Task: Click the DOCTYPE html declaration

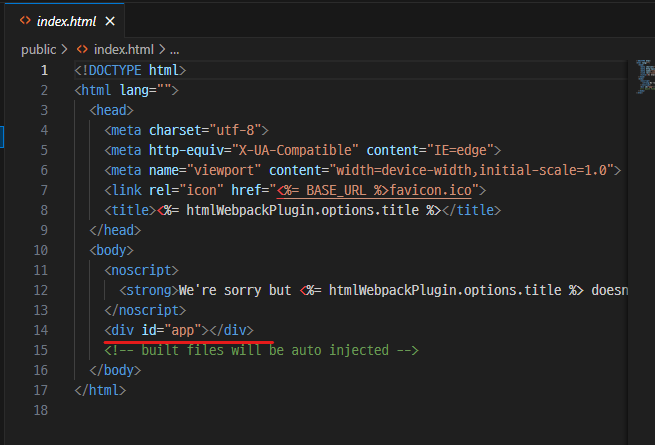Action: (x=130, y=70)
